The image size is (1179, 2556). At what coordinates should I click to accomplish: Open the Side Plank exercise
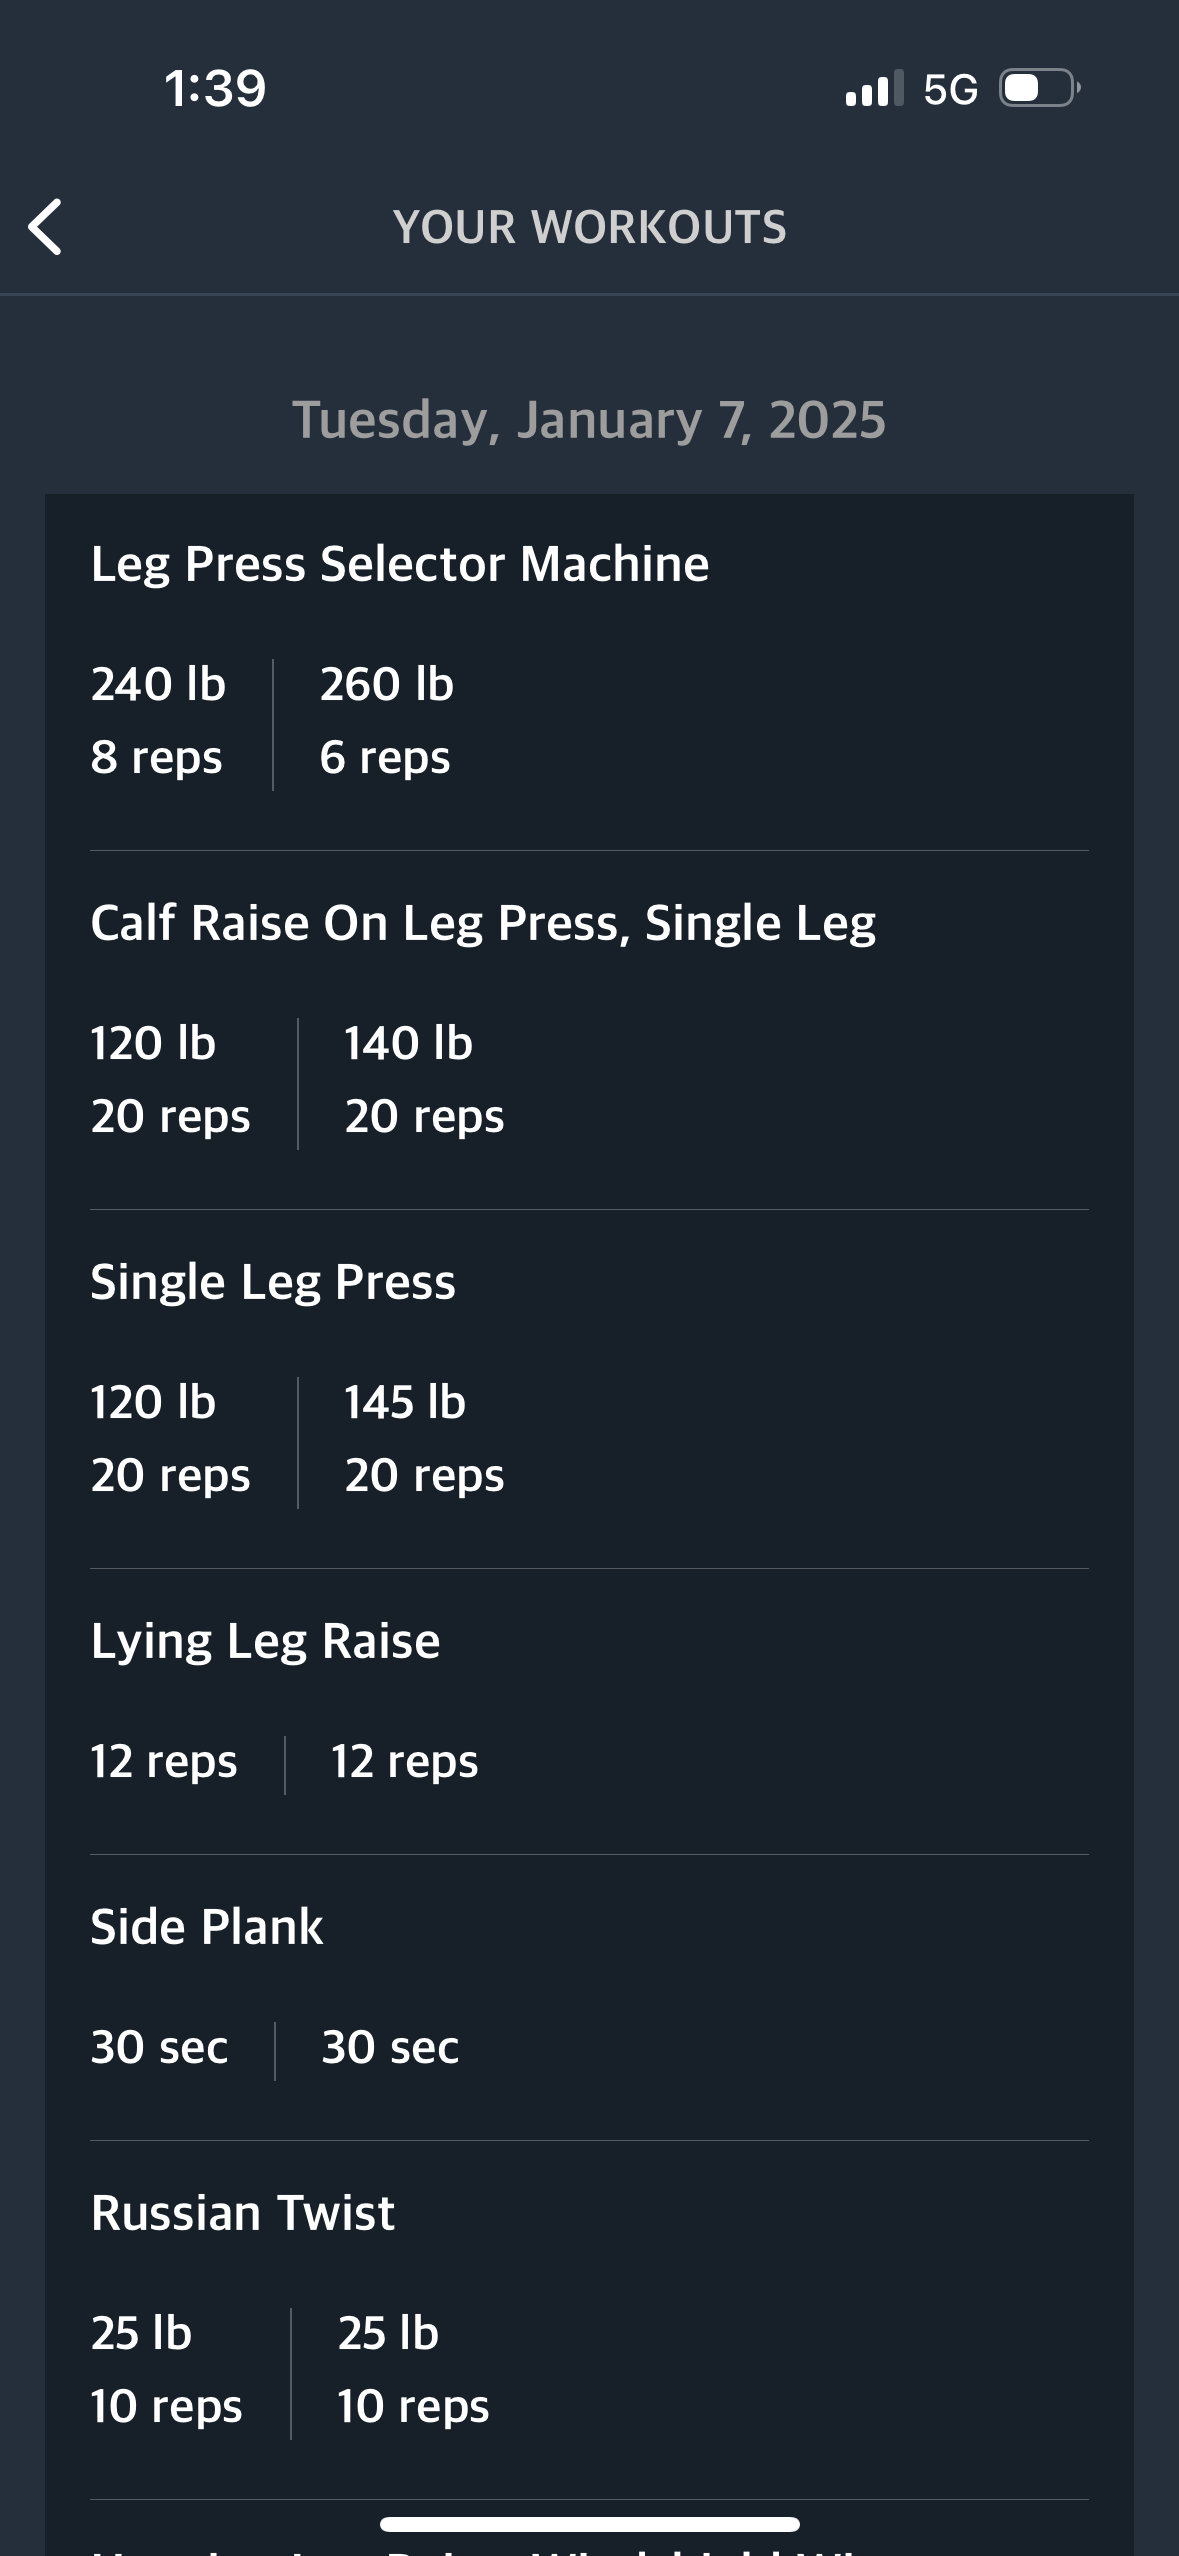click(207, 1927)
